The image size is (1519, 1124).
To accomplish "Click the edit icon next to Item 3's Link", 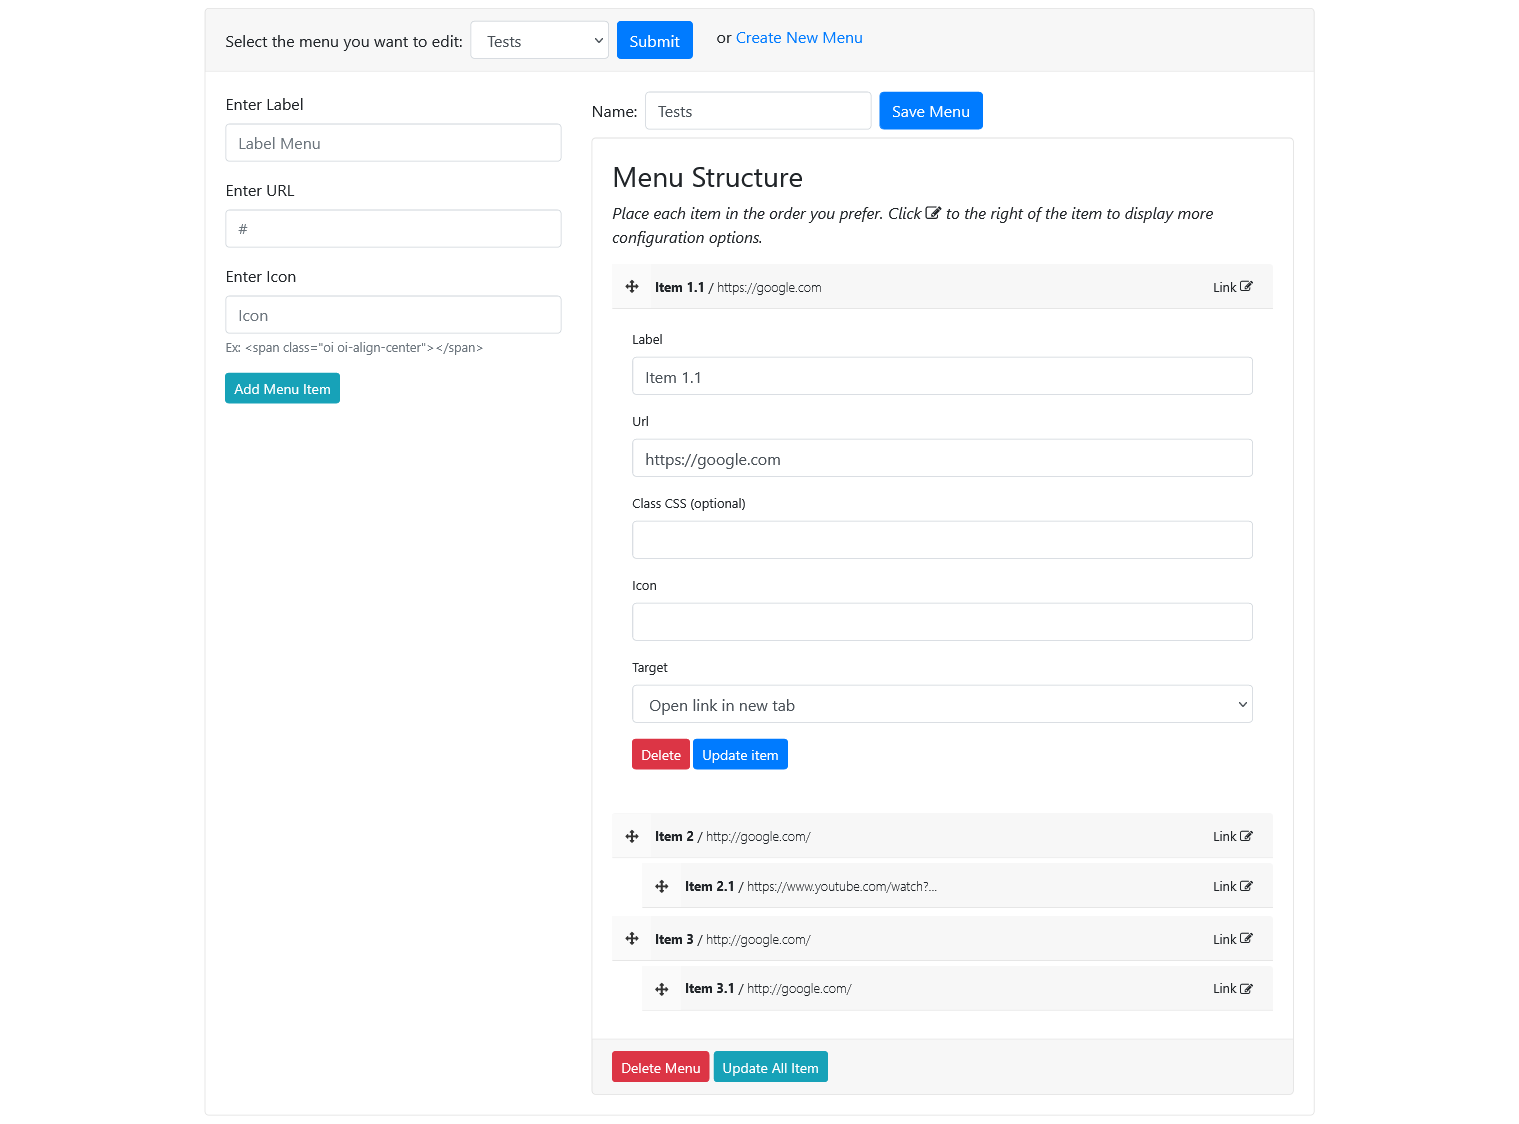I will pyautogui.click(x=1245, y=938).
